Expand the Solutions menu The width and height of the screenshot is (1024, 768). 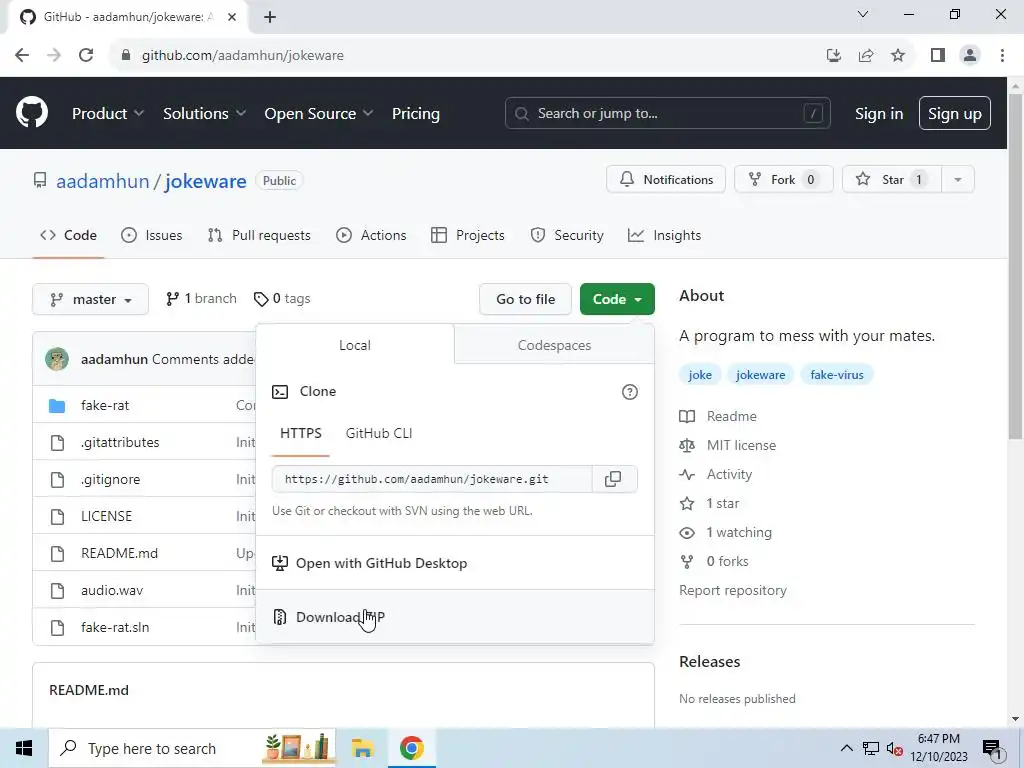click(x=204, y=114)
